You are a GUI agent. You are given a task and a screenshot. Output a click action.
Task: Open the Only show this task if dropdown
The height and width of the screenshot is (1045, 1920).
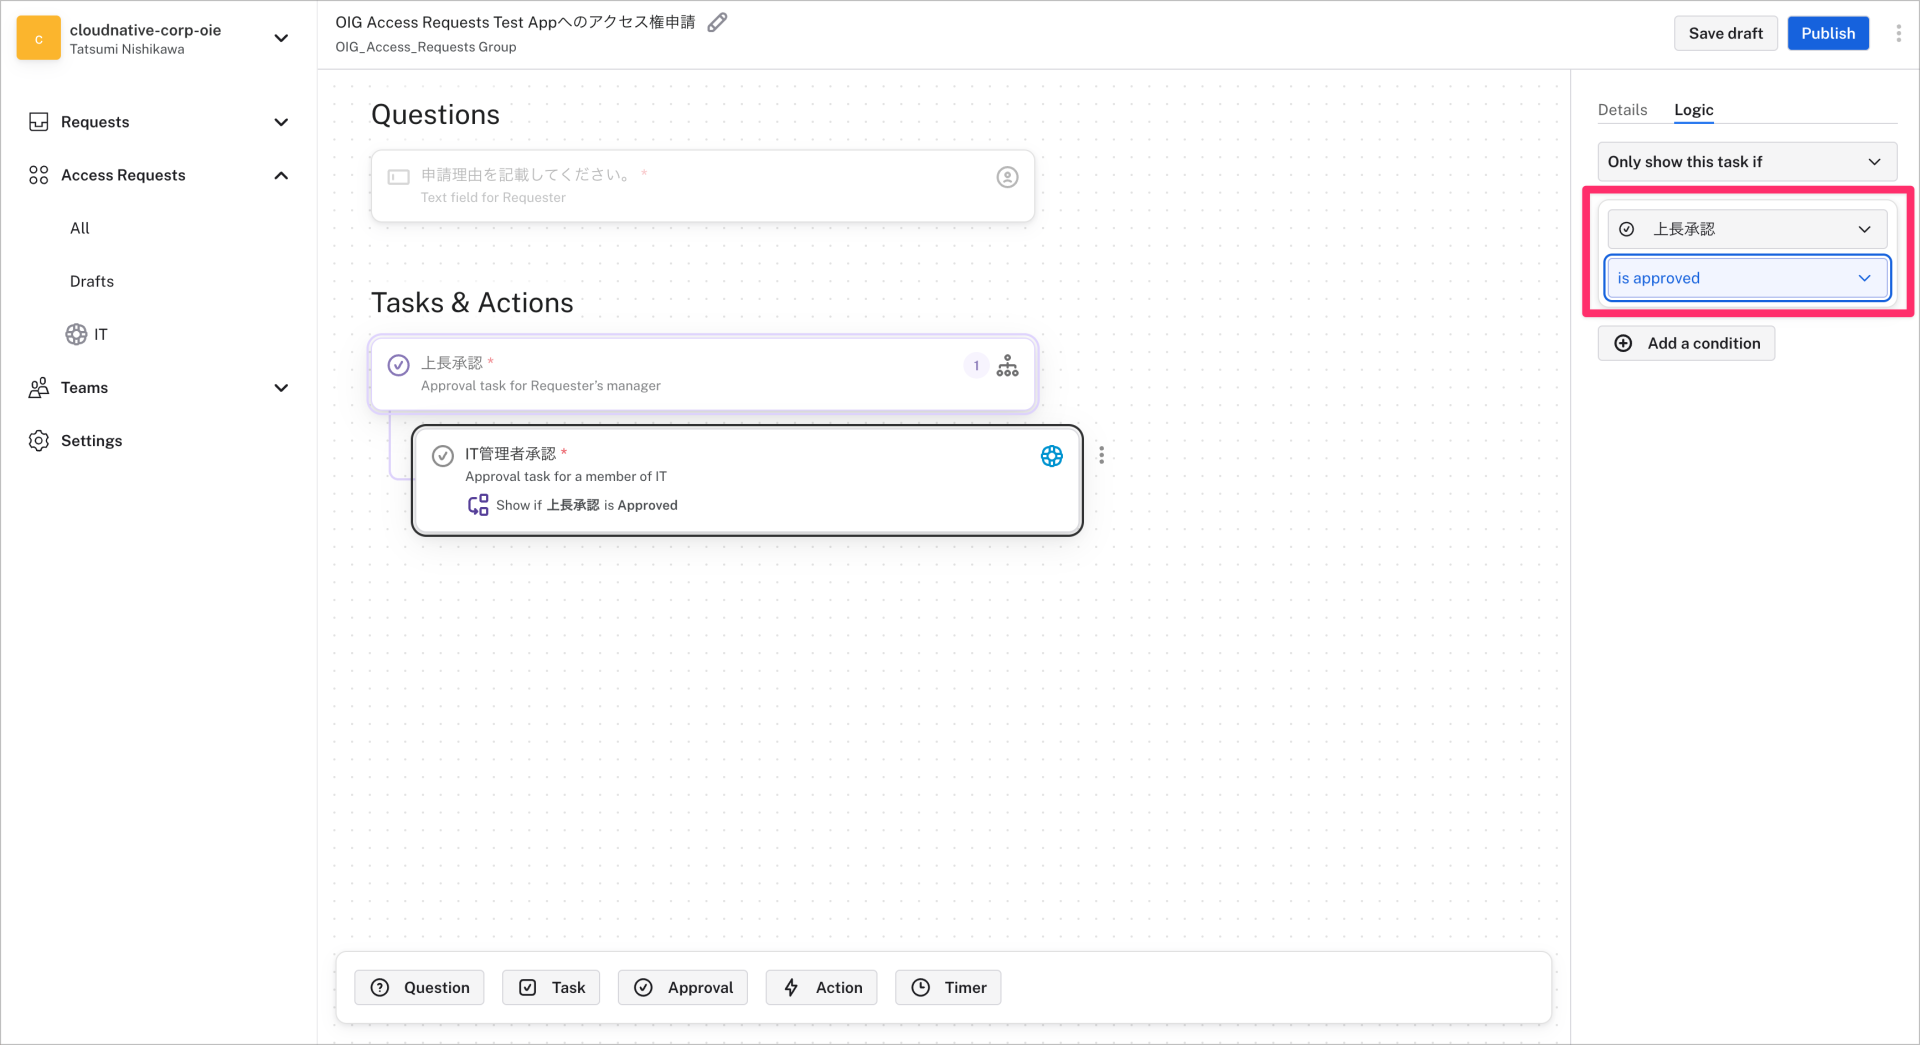(1746, 161)
